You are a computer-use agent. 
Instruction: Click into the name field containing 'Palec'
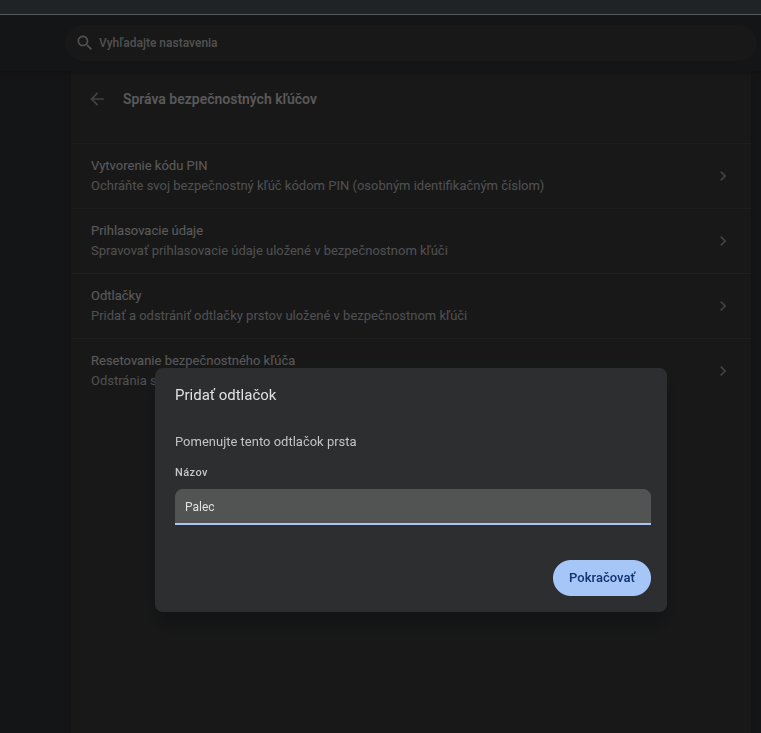(x=412, y=506)
